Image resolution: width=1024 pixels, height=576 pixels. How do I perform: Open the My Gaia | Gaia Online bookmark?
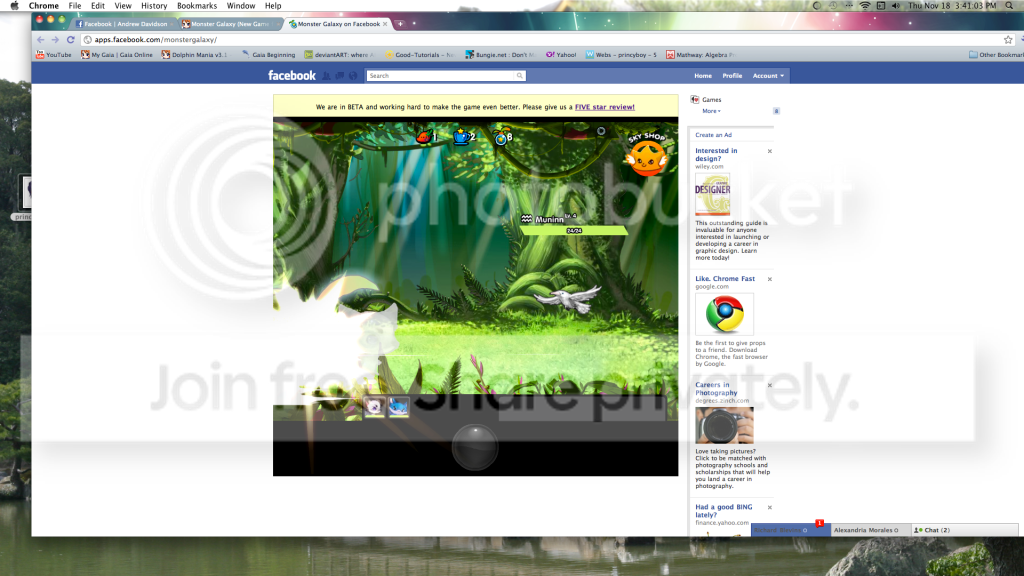[117, 55]
